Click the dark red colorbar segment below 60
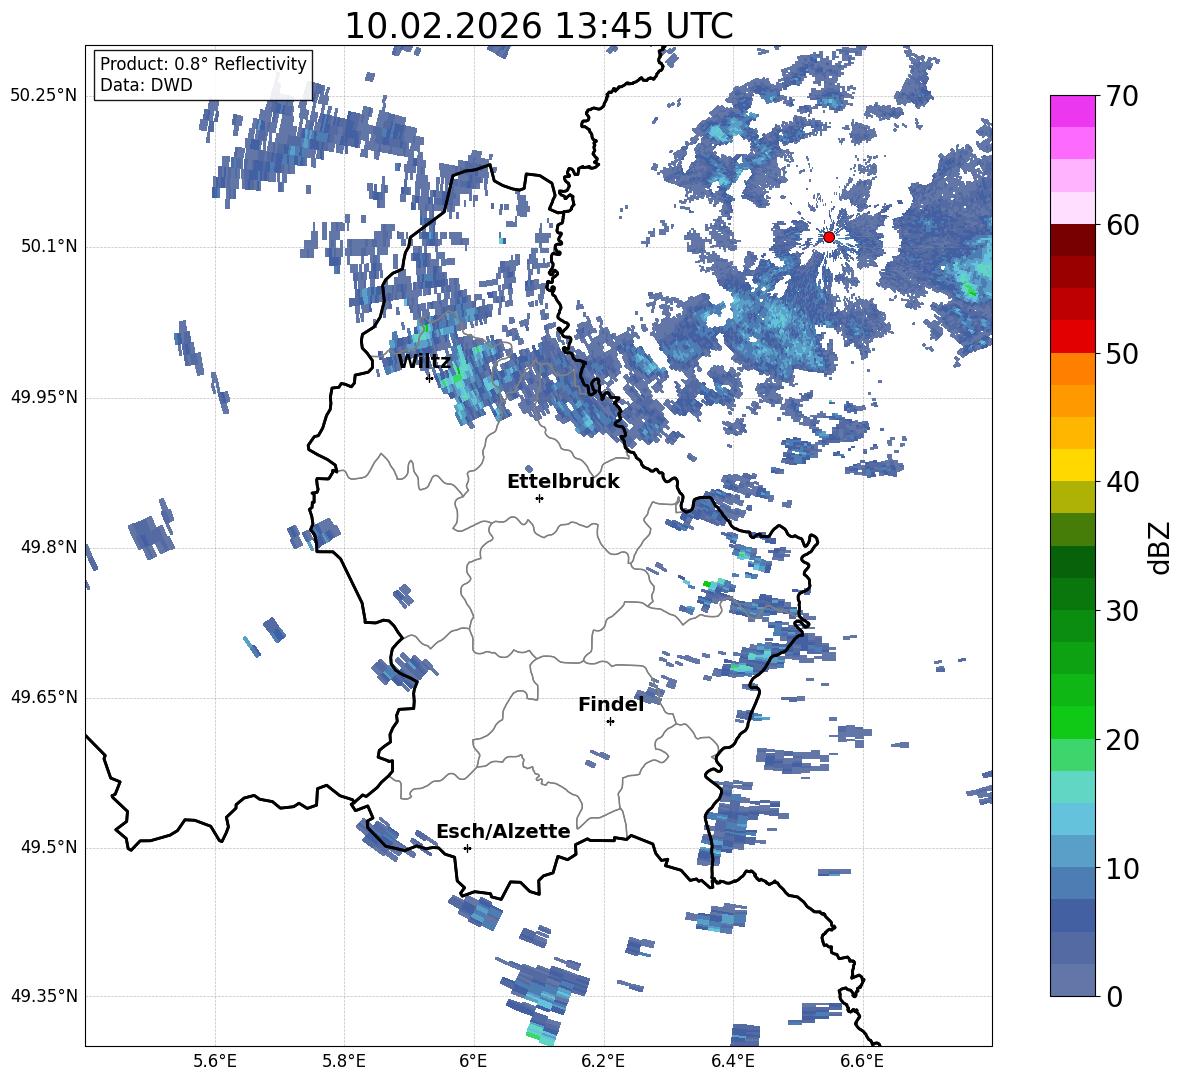Image resolution: width=1184 pixels, height=1081 pixels. tap(1072, 241)
